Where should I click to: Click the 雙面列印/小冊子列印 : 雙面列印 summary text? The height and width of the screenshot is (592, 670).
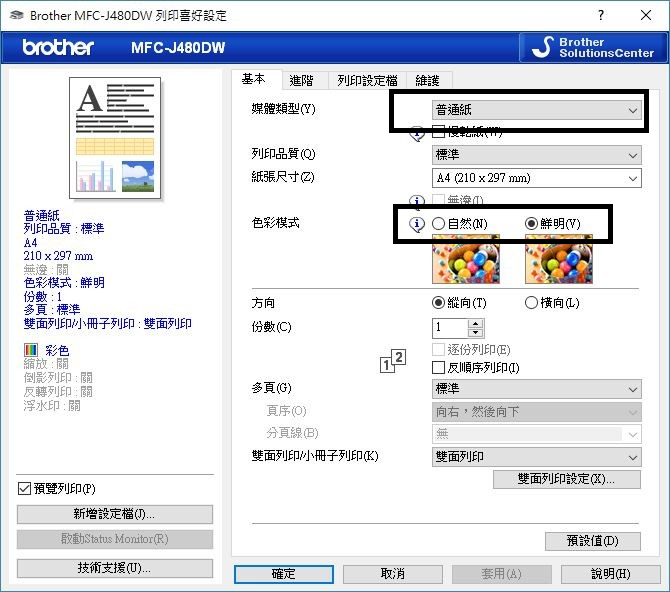(x=108, y=324)
